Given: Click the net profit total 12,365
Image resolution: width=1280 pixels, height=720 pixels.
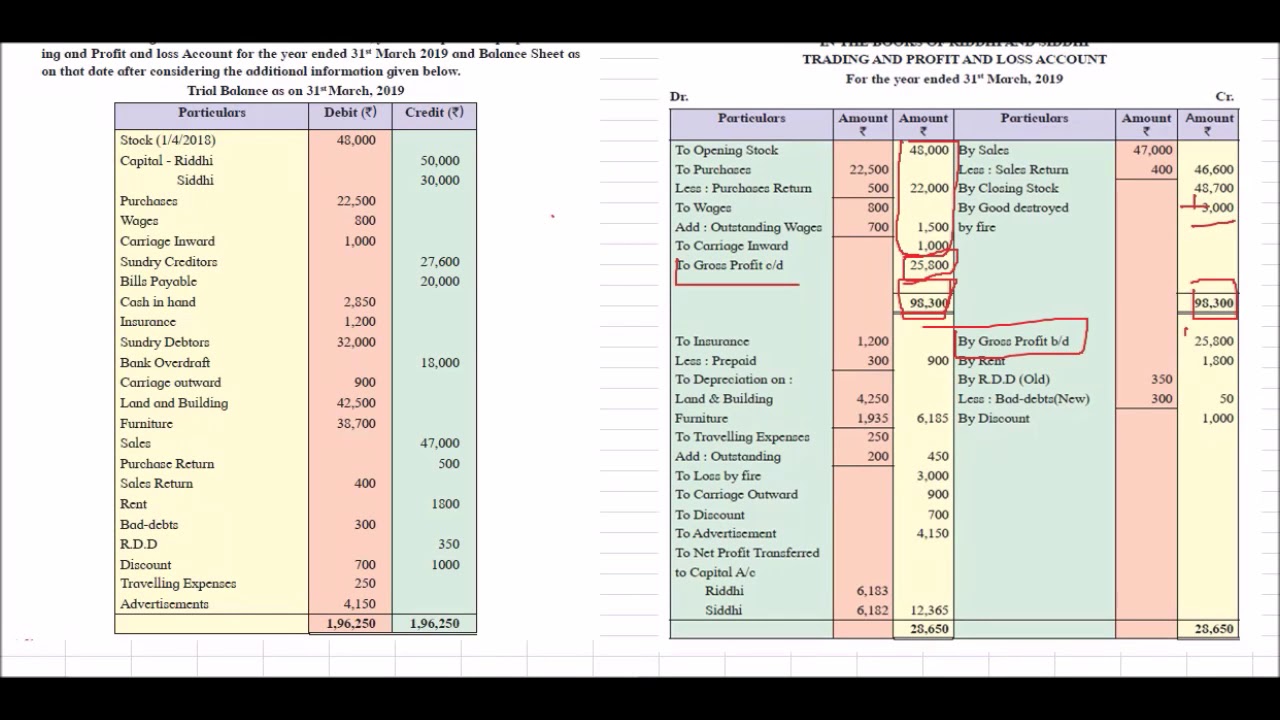Looking at the screenshot, I should coord(930,610).
